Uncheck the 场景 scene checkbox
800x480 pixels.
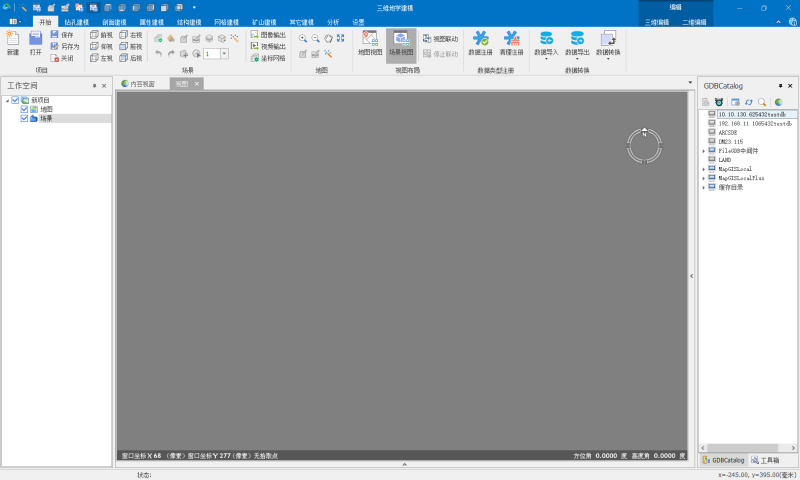[25, 118]
